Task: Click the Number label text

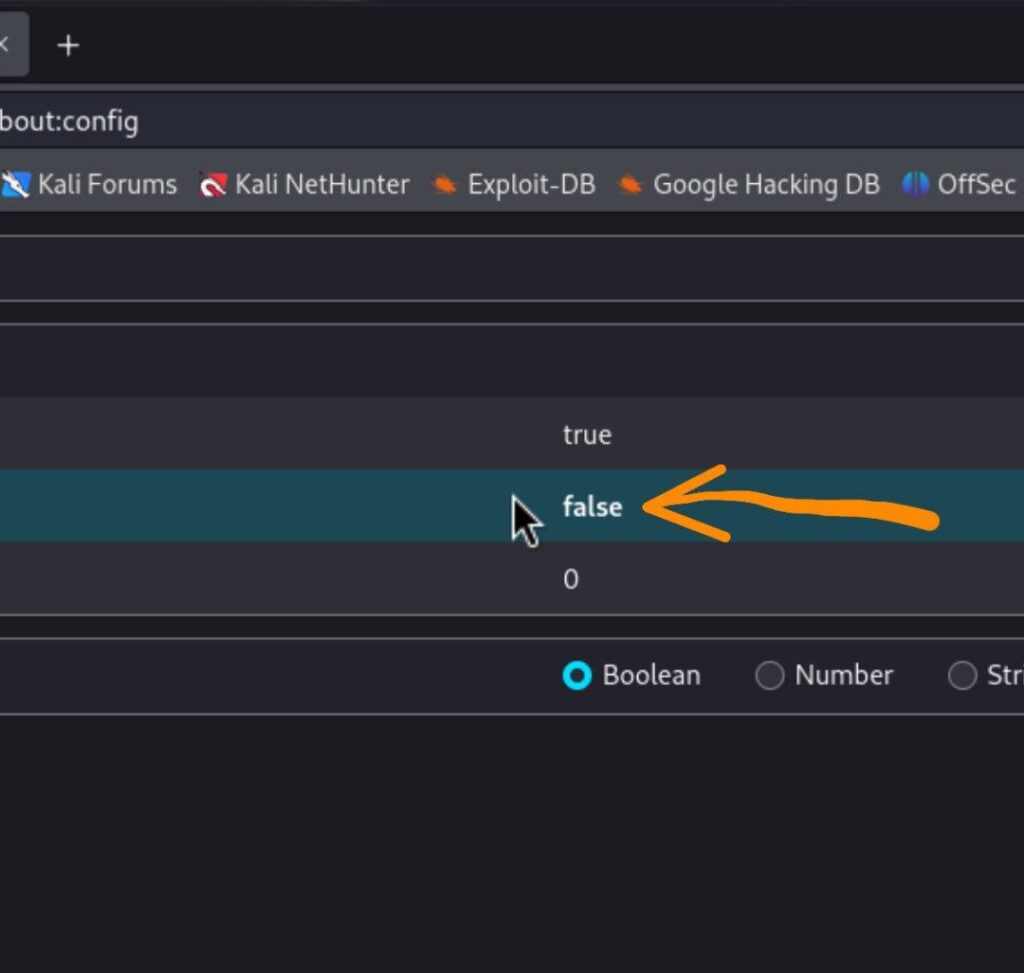Action: 843,676
